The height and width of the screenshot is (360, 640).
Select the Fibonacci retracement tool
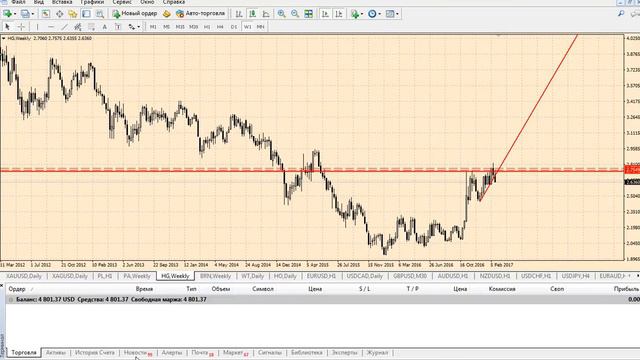[x=91, y=27]
